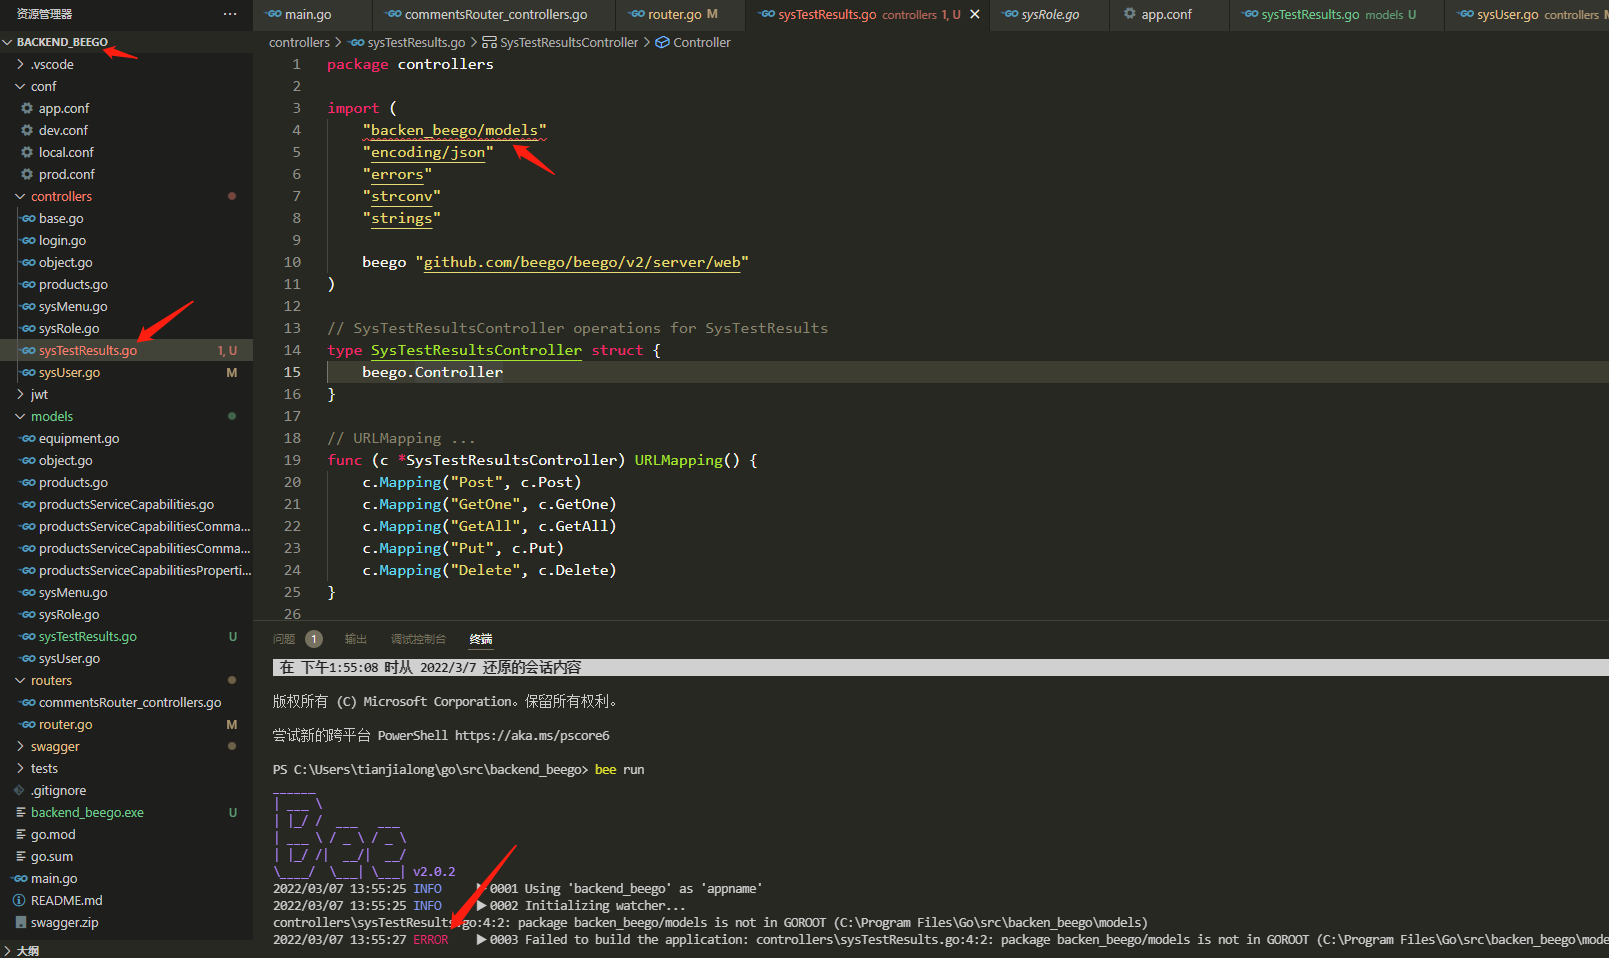
Task: Open .gitignore file
Action: click(x=58, y=790)
